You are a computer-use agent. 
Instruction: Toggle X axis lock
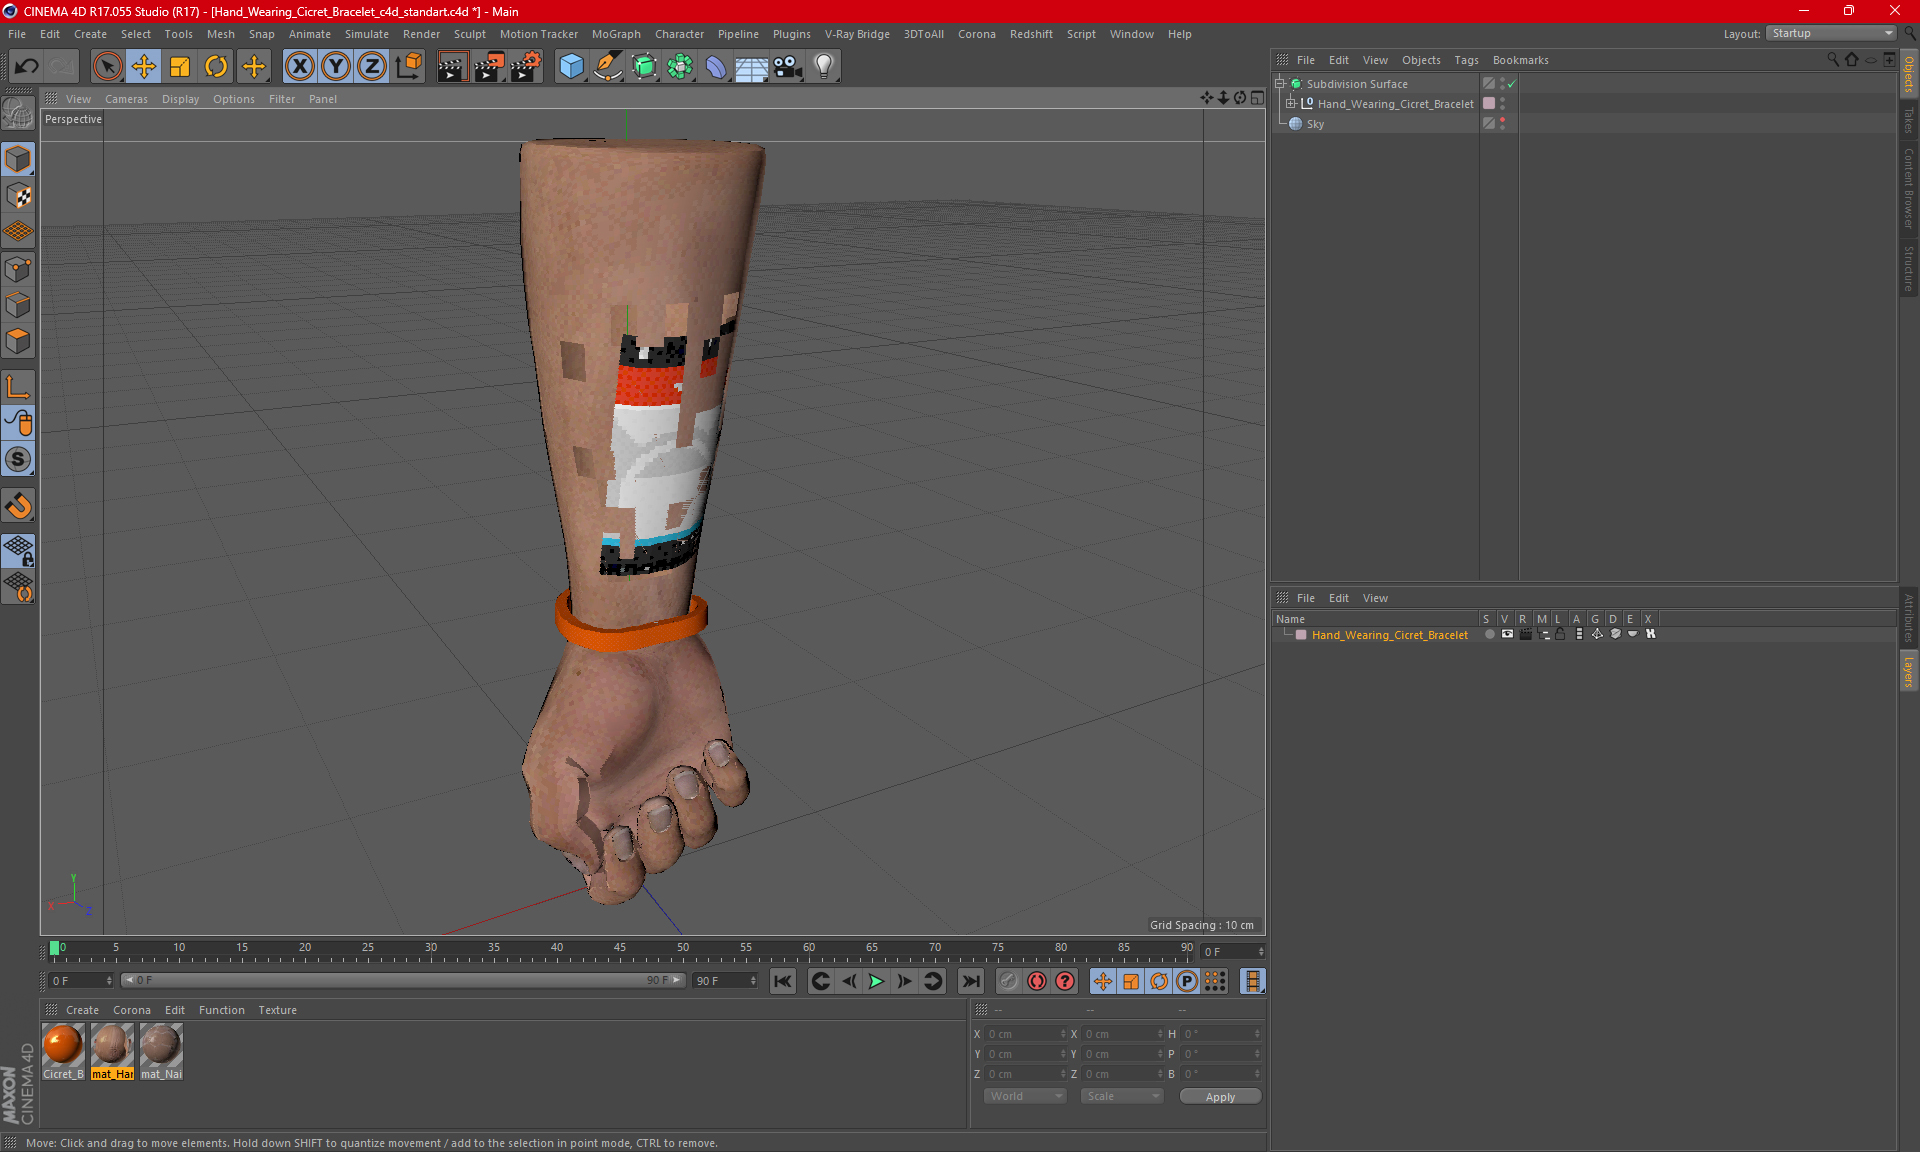299,67
